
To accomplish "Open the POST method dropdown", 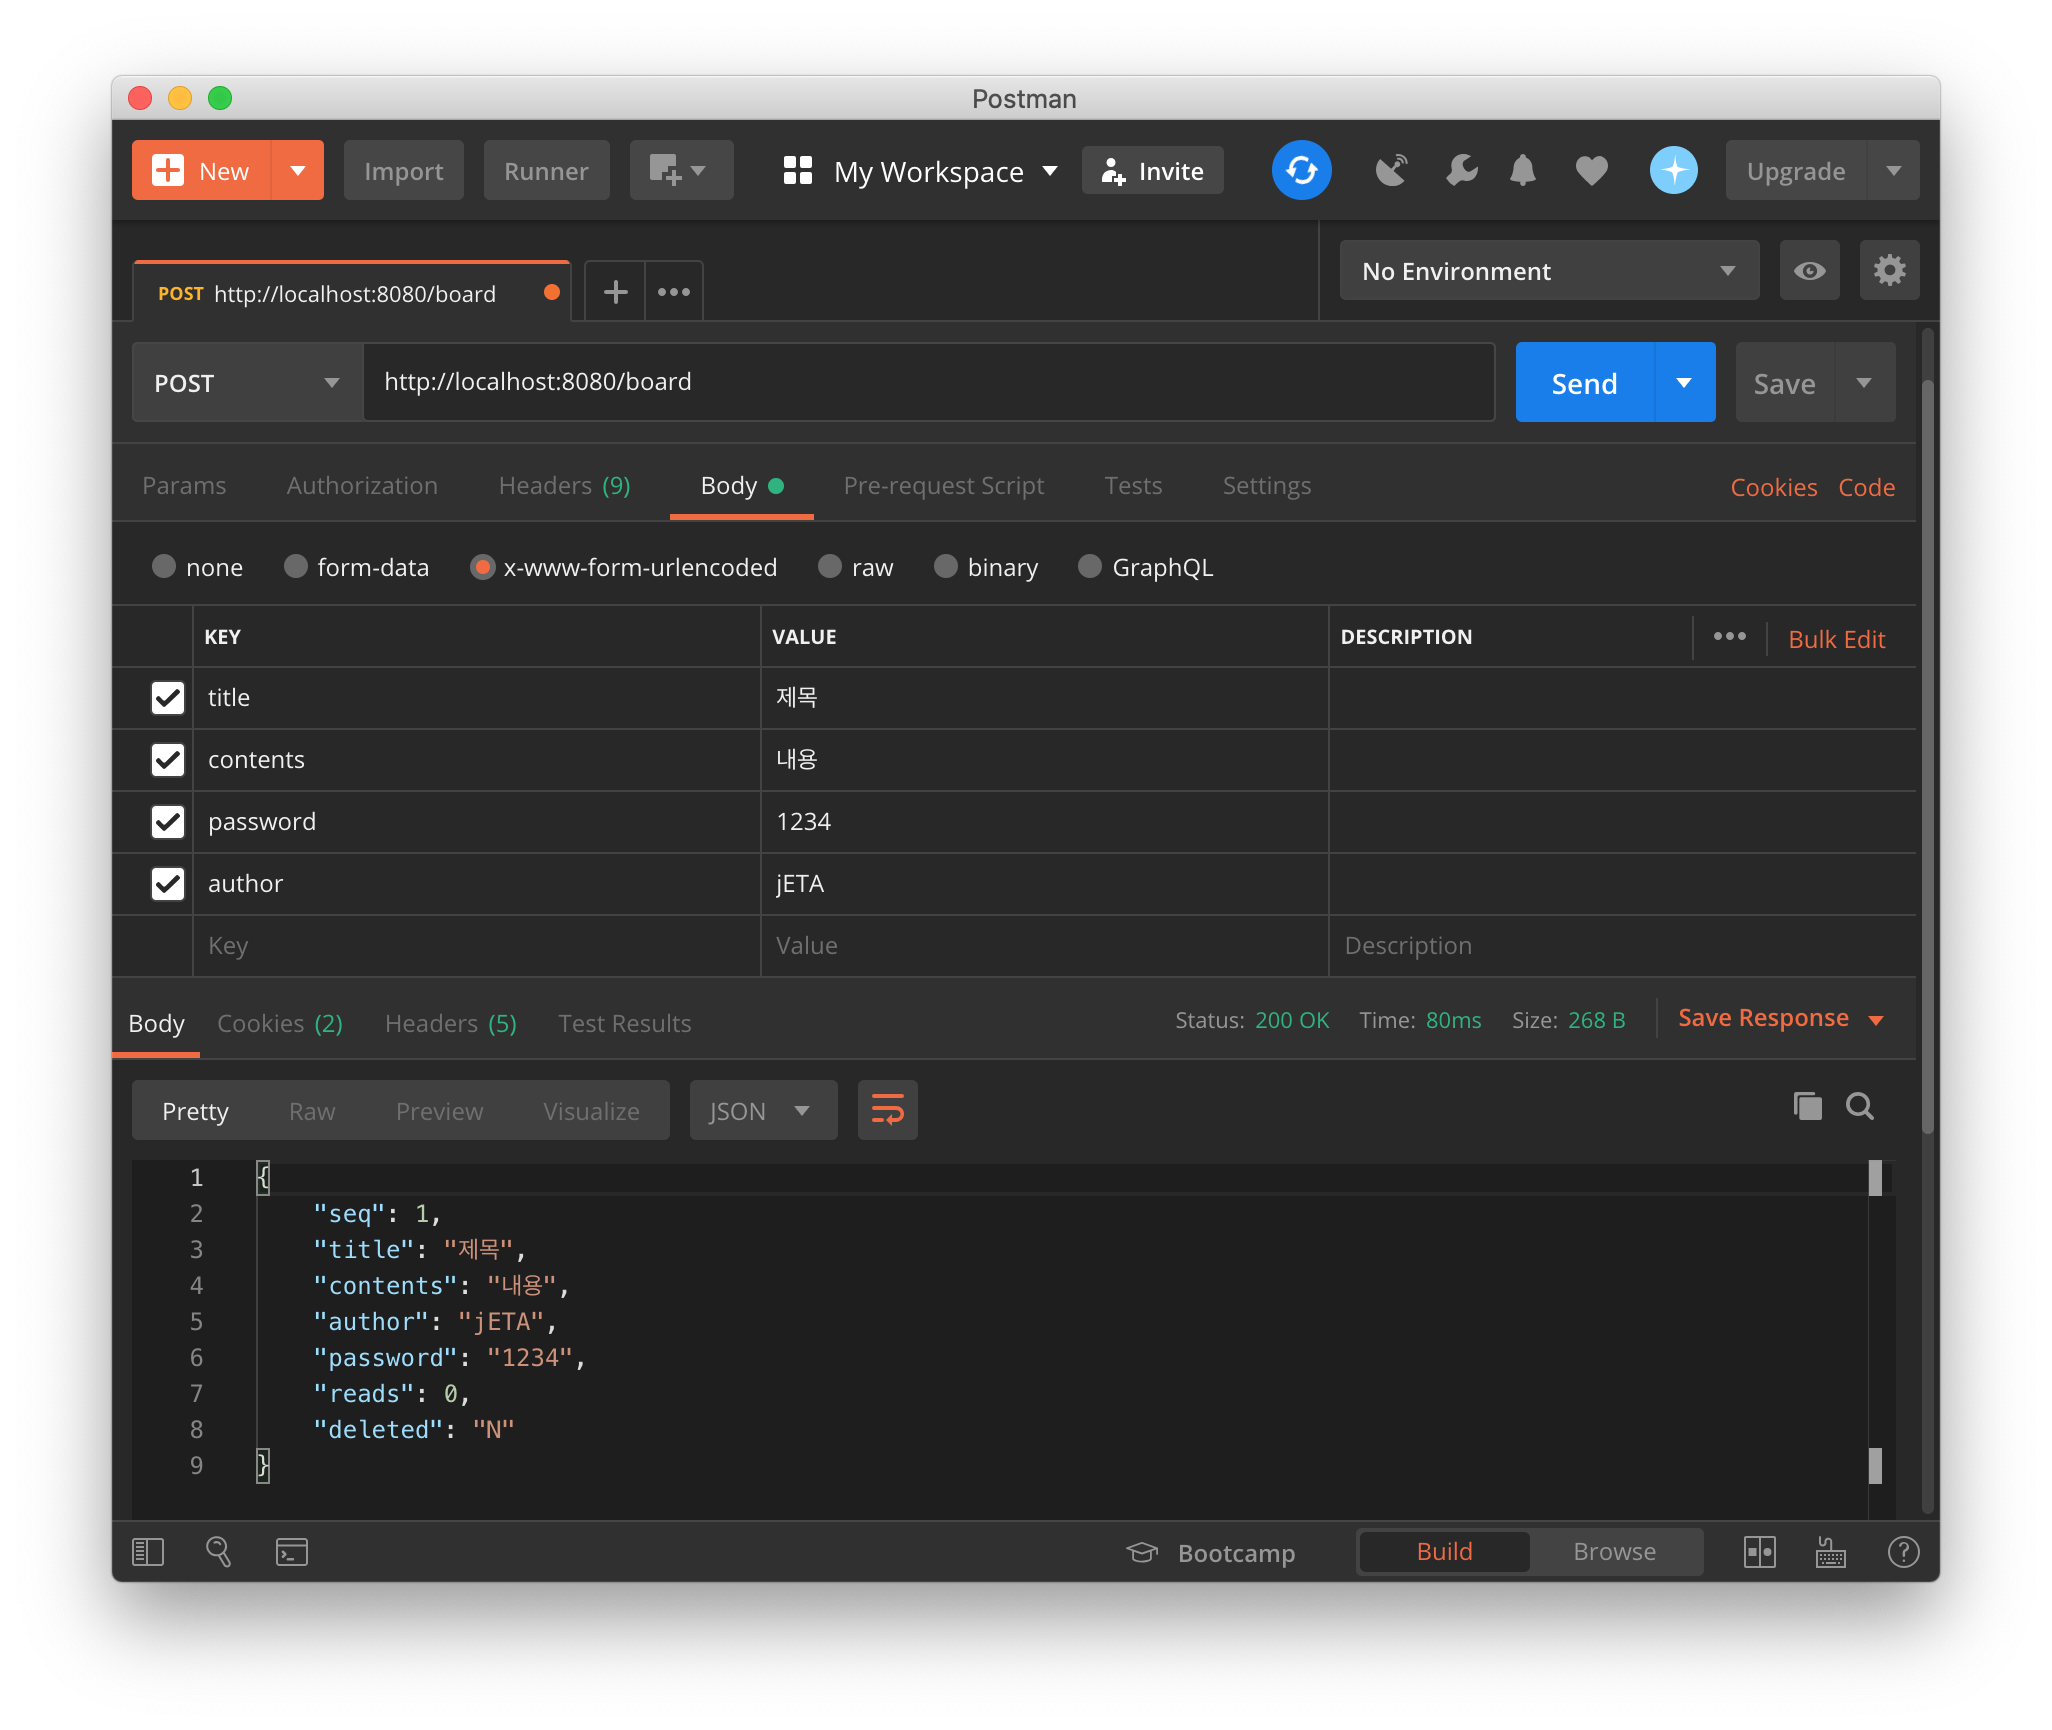I will tap(247, 383).
